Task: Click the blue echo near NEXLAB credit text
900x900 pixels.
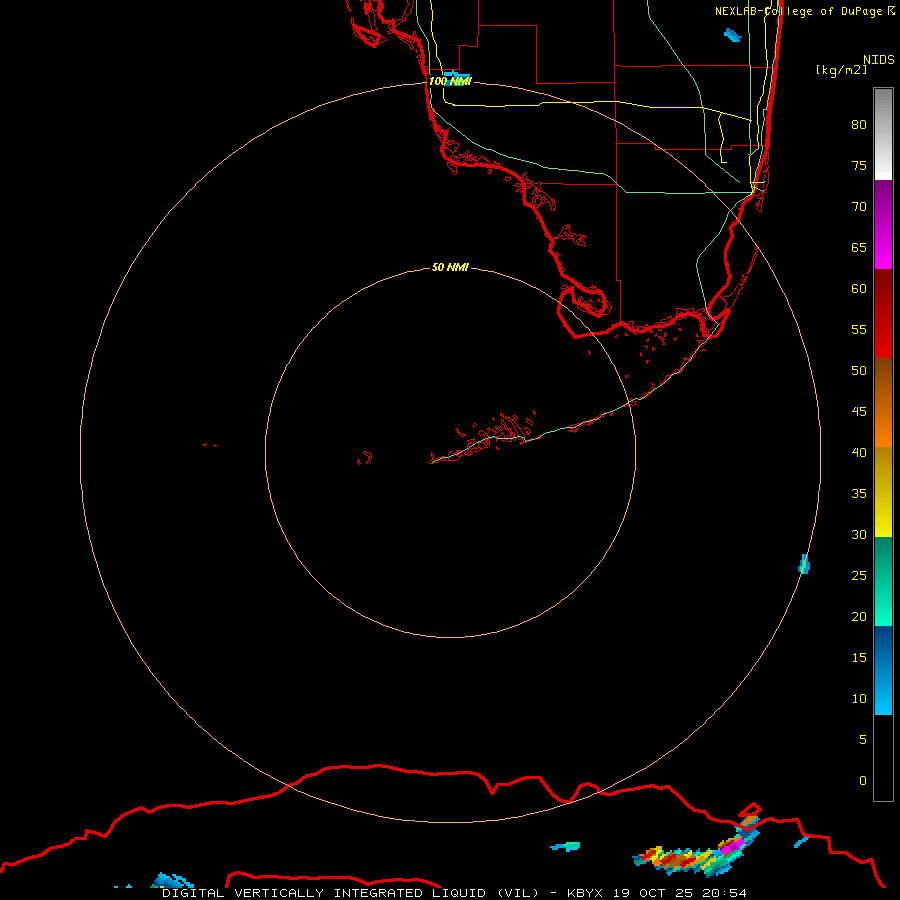Action: point(732,36)
